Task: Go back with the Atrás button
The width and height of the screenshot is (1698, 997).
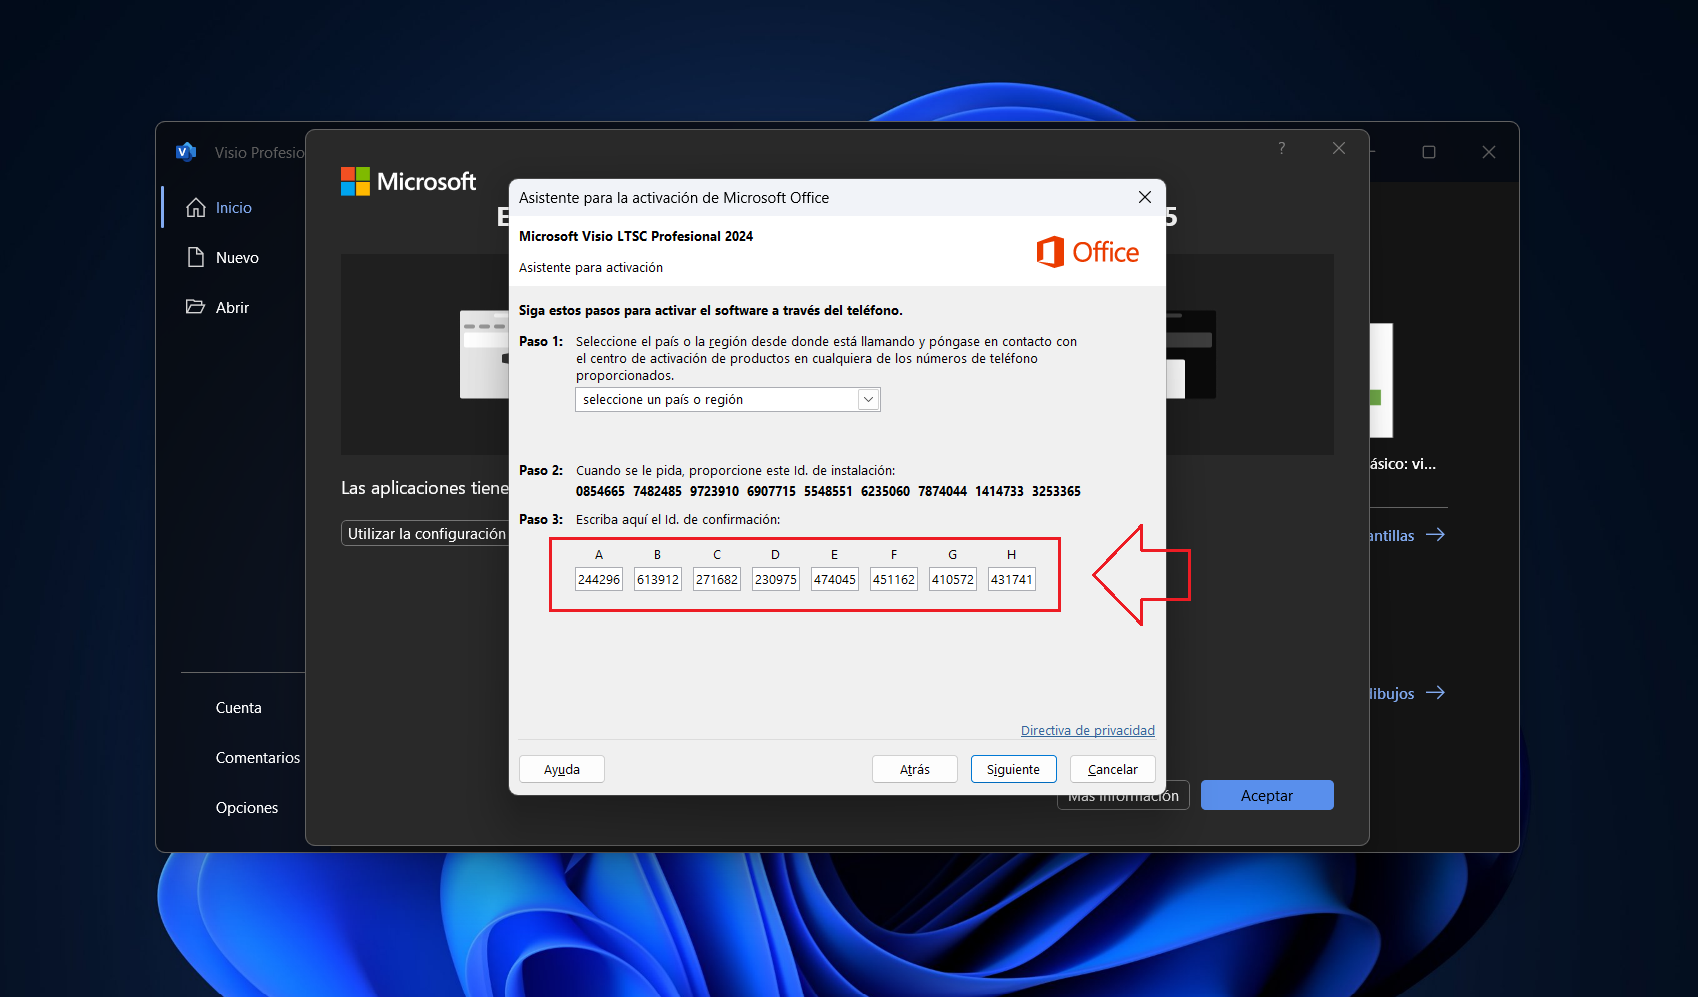Action: click(915, 769)
